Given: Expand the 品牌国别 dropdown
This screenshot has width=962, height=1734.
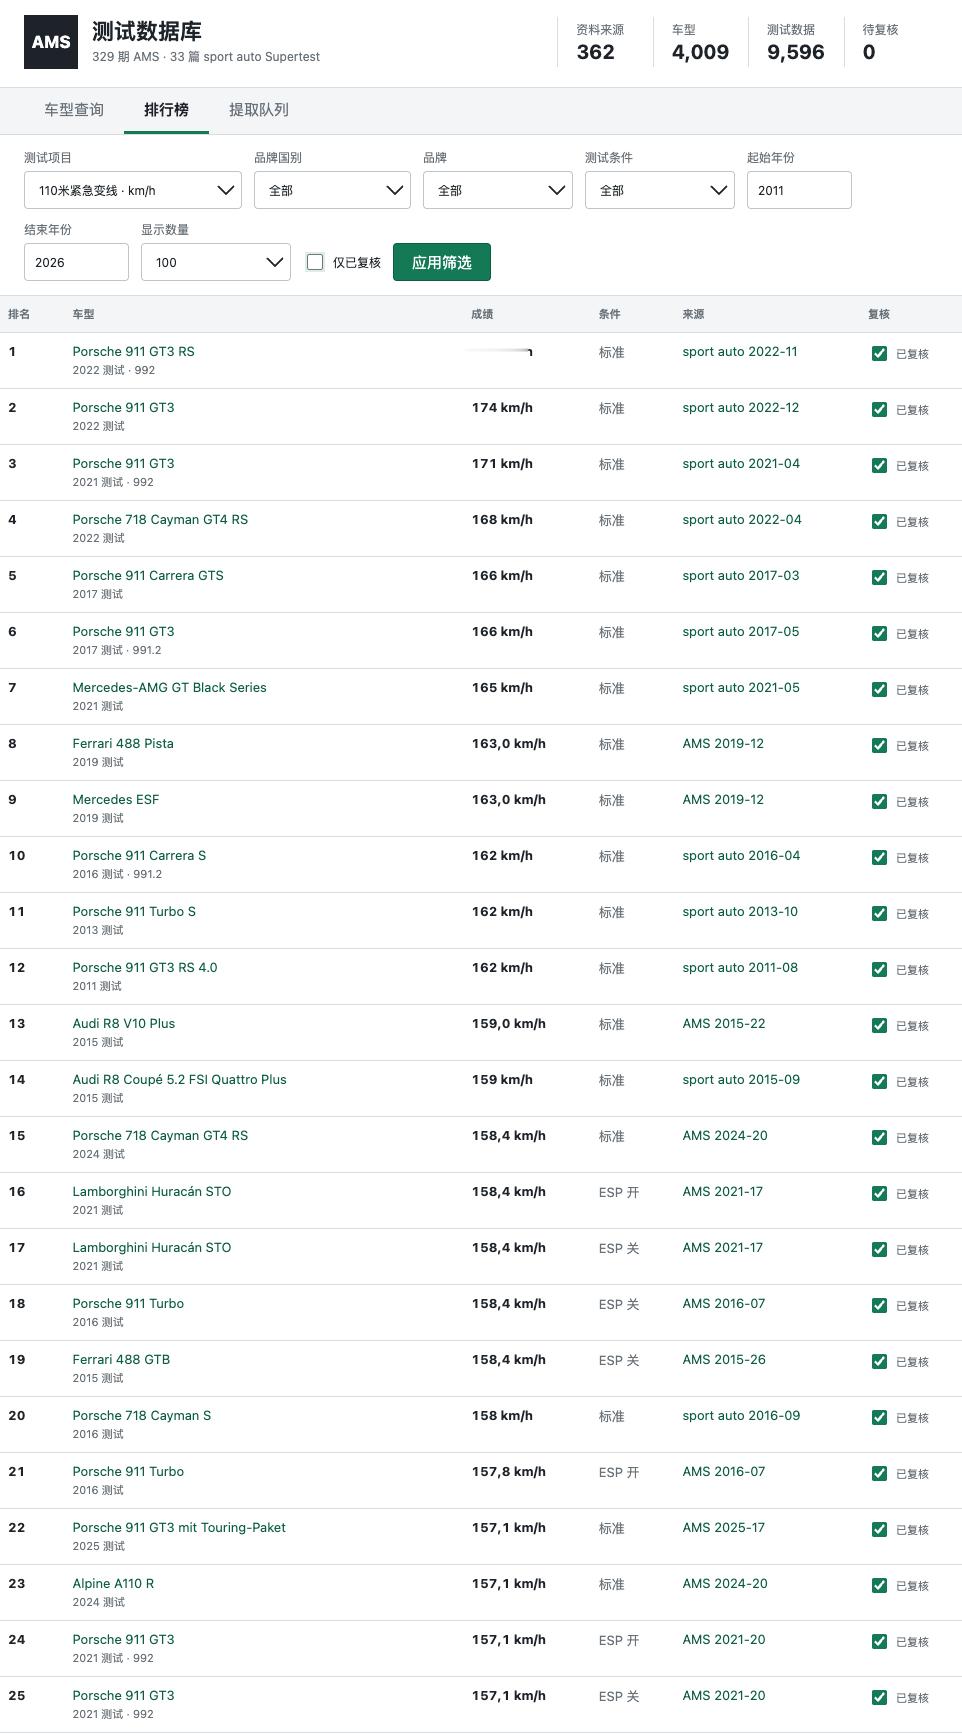Looking at the screenshot, I should coord(332,190).
